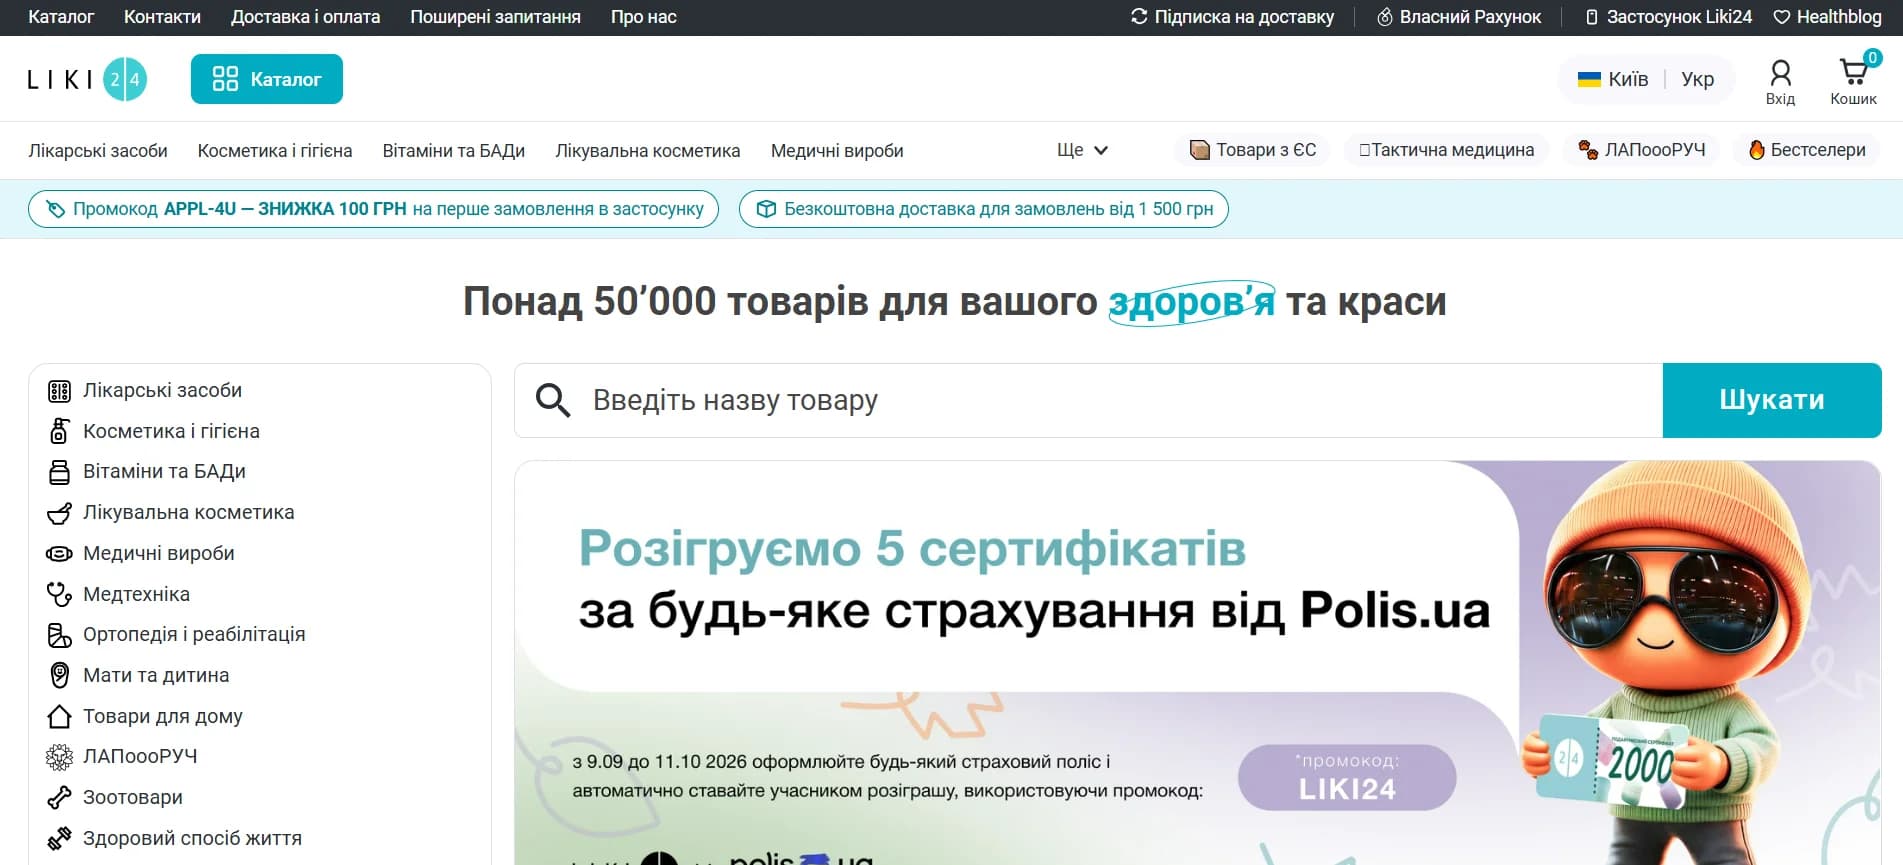Screen dimensions: 1903x865
Task: Open the Київ city selector
Action: (1613, 79)
